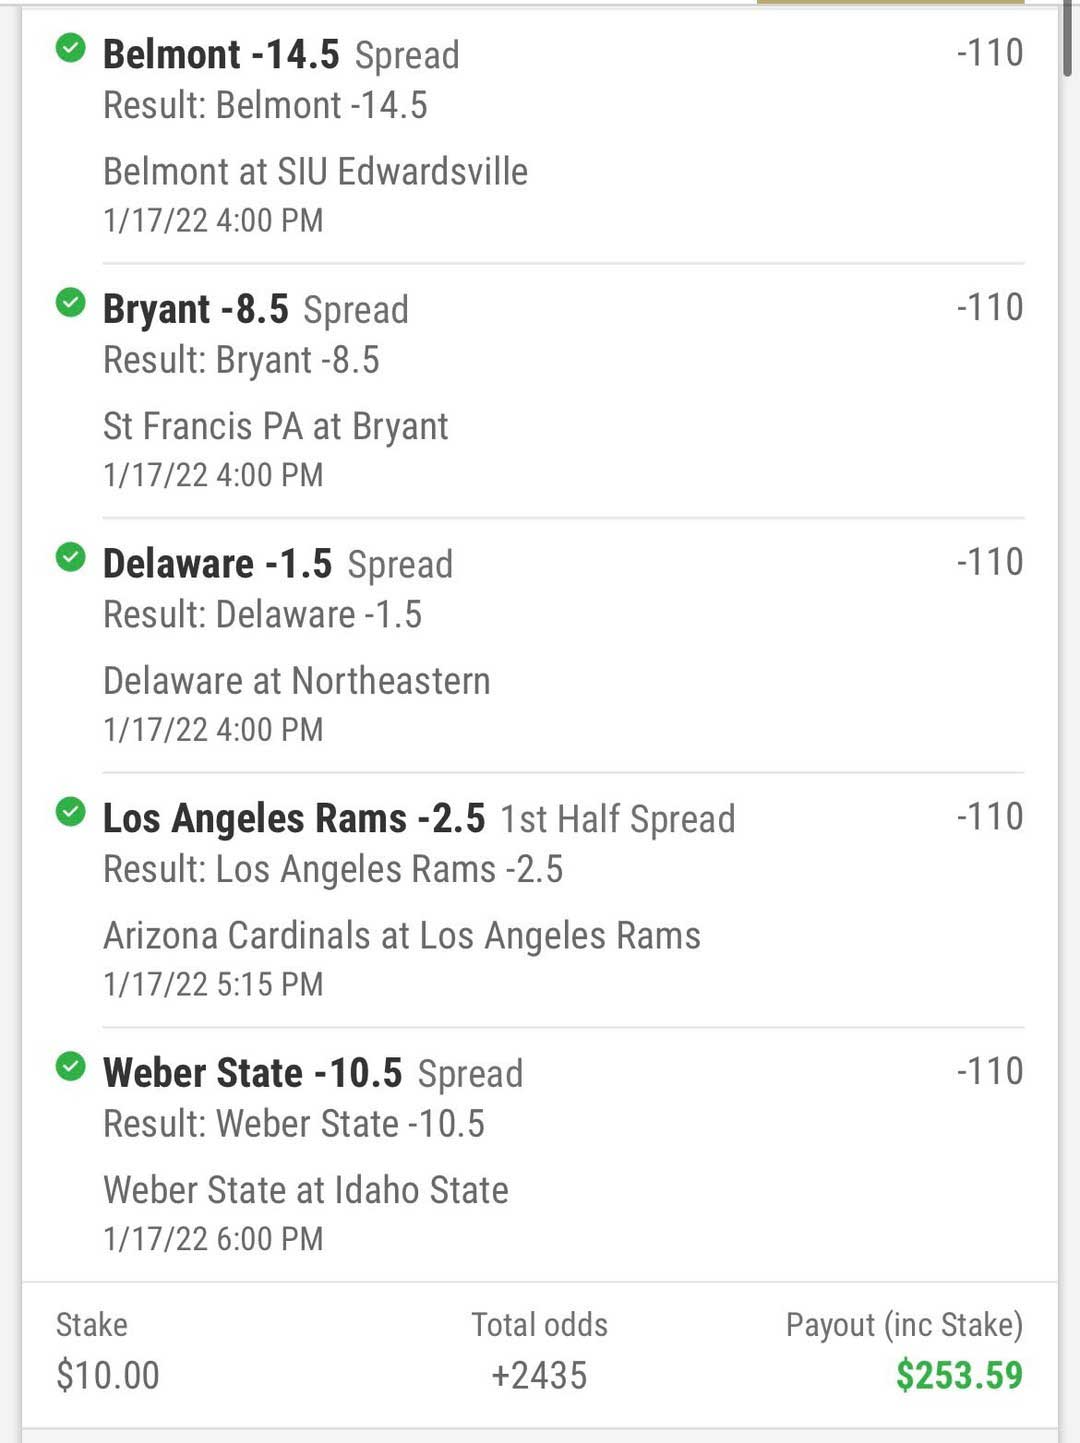Click the -110 odds for the Weber State leg
The width and height of the screenshot is (1080, 1443).
coord(990,1071)
